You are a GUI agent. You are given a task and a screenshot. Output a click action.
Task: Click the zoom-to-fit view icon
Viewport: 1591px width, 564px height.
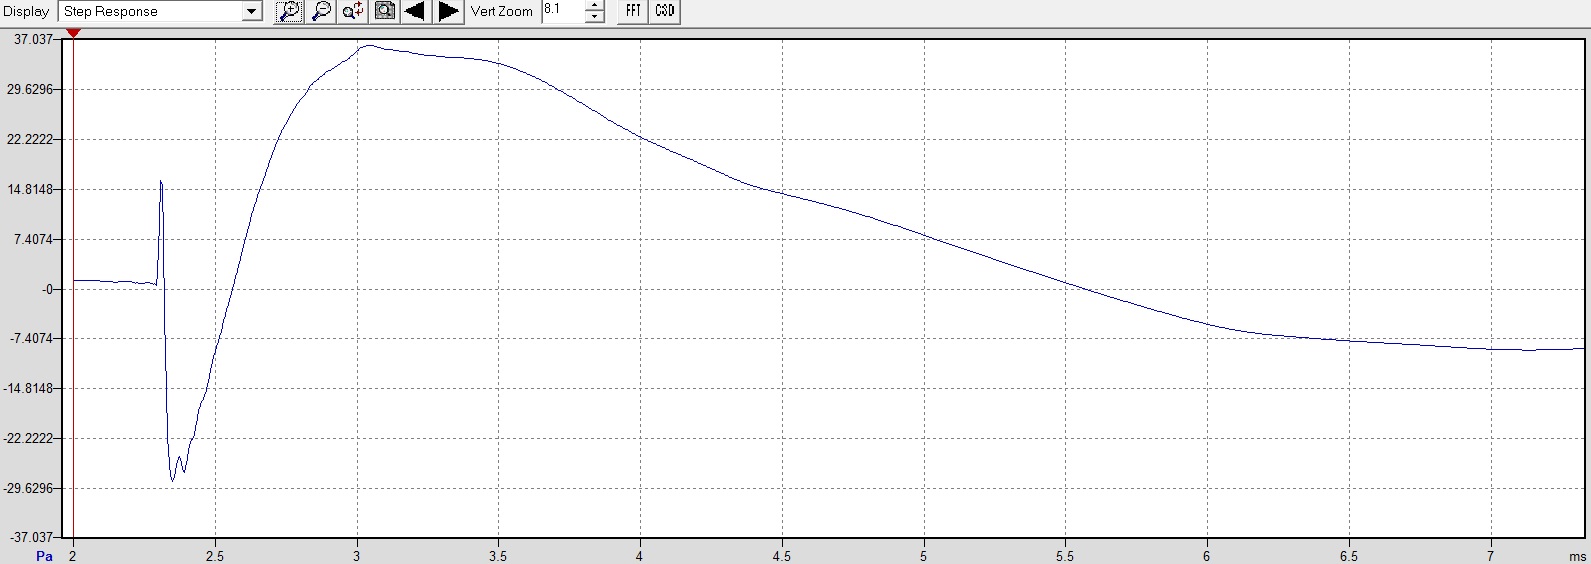[385, 12]
